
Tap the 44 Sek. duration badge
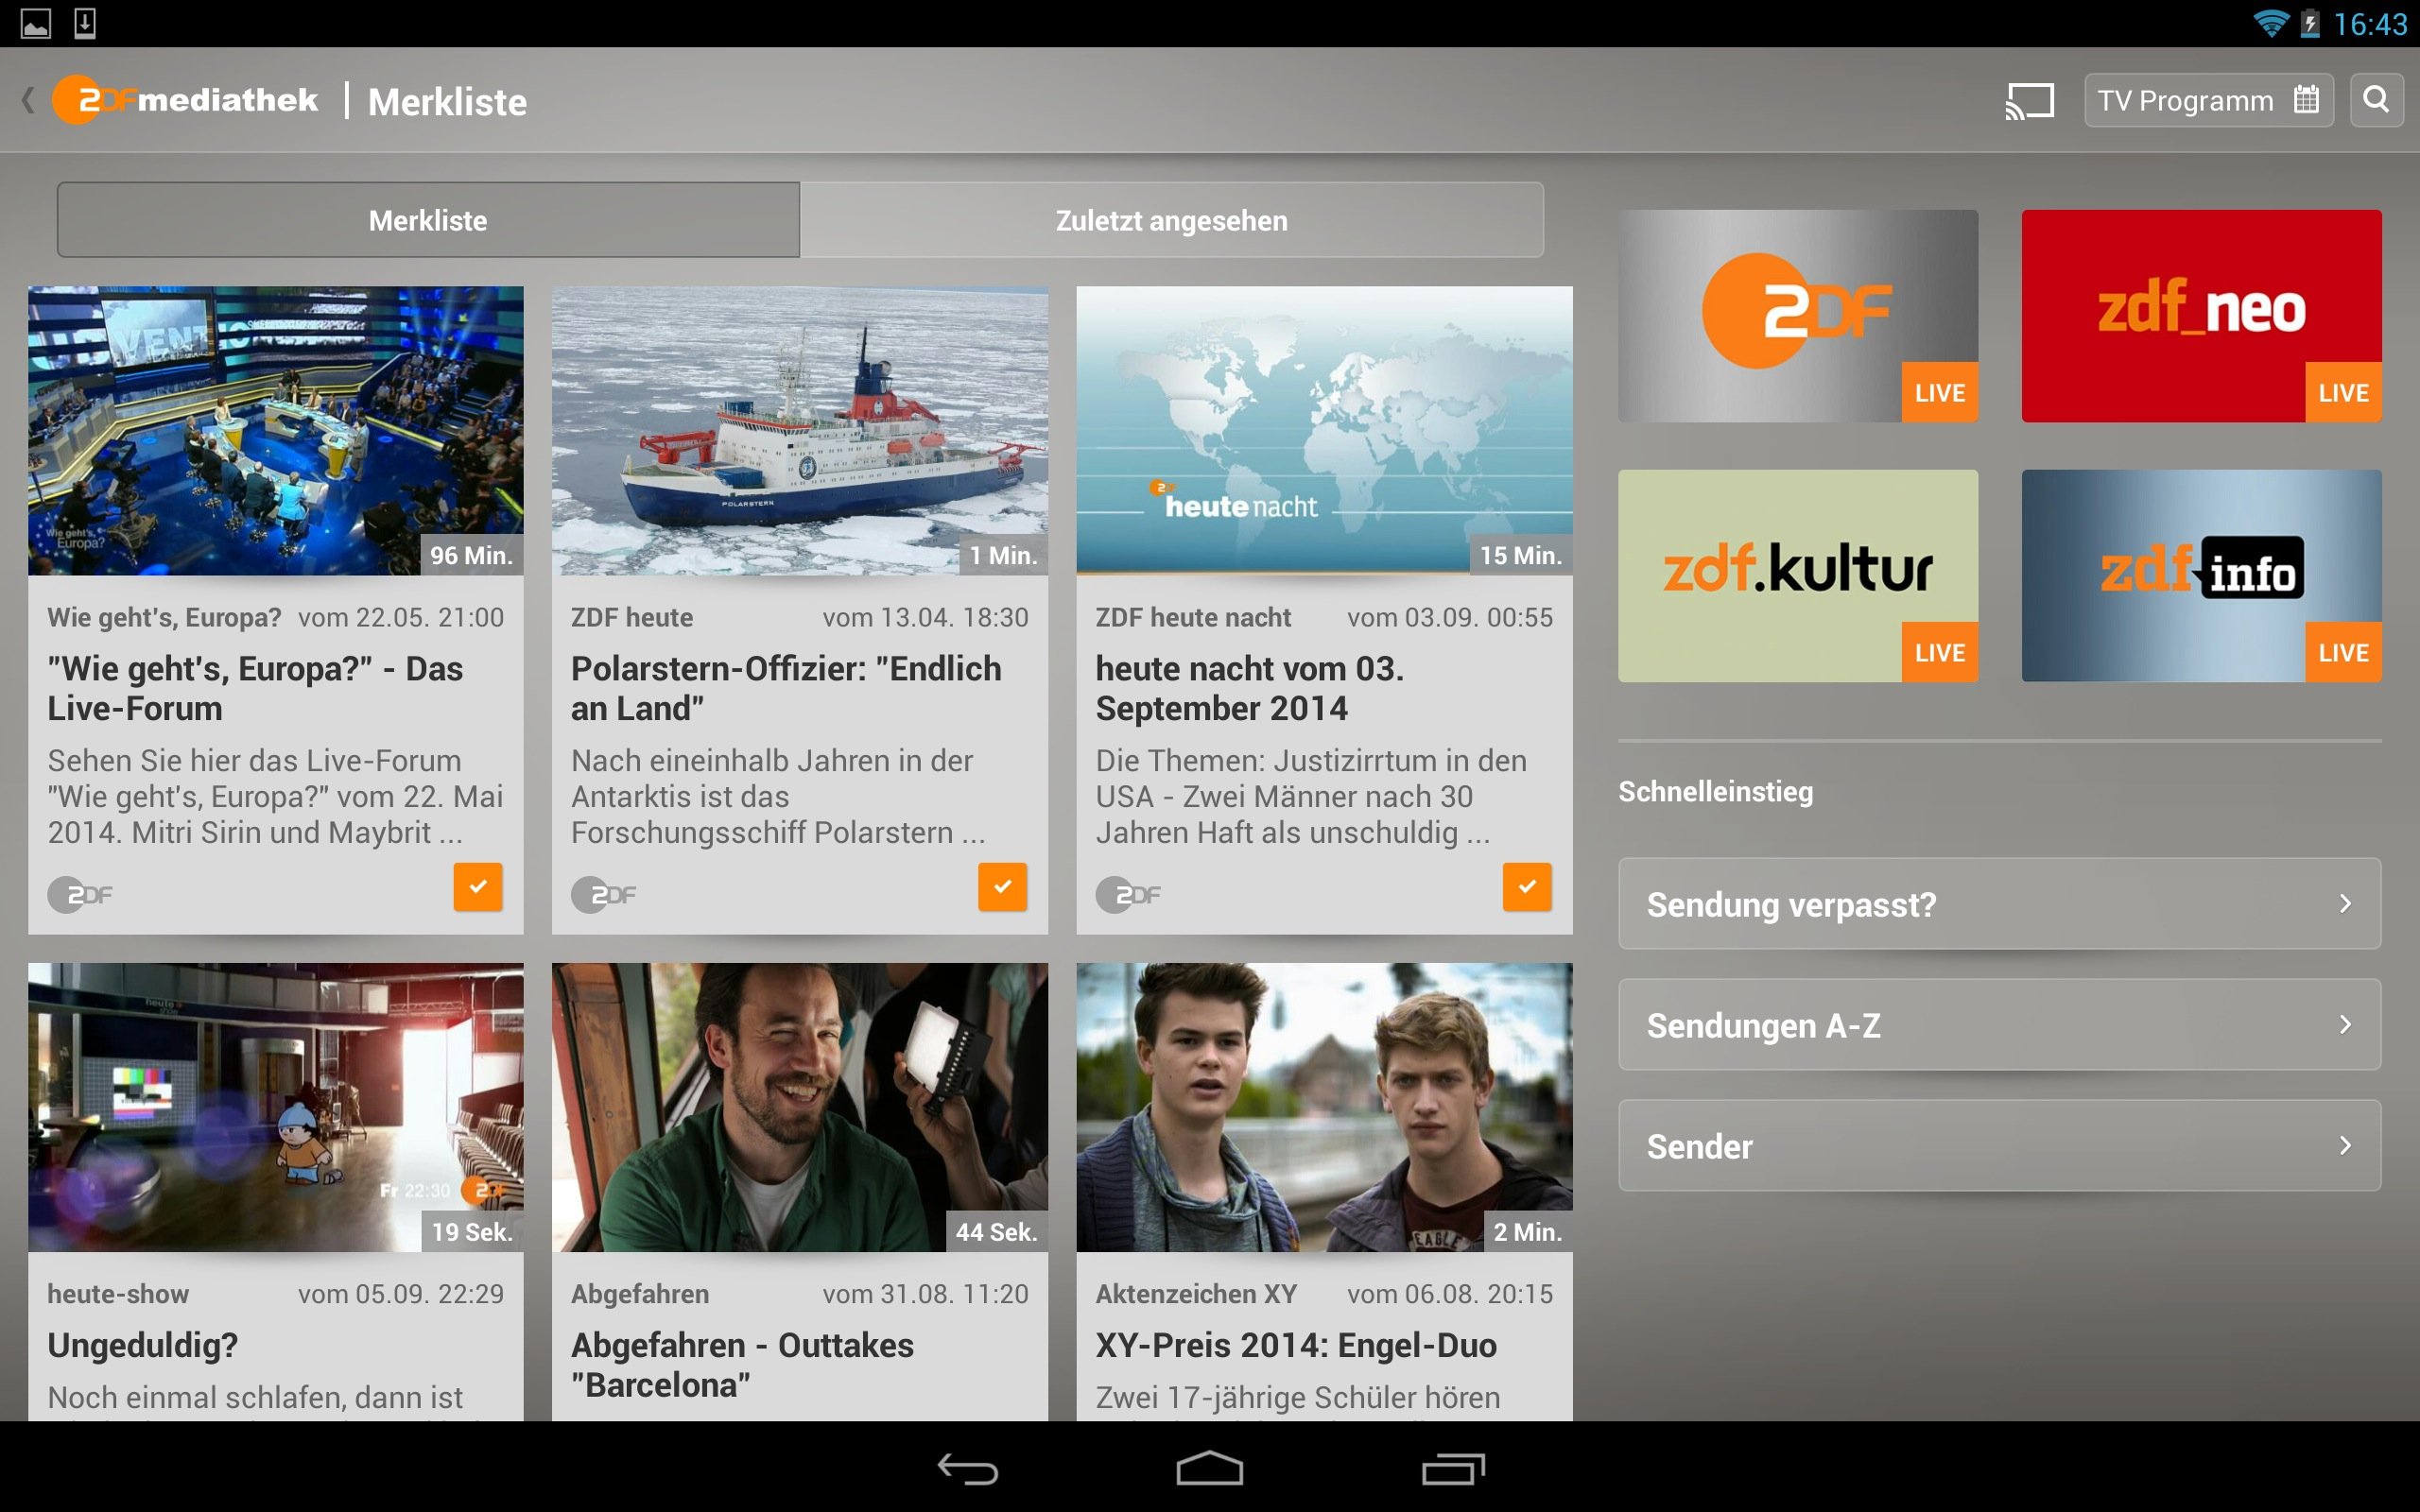996,1232
